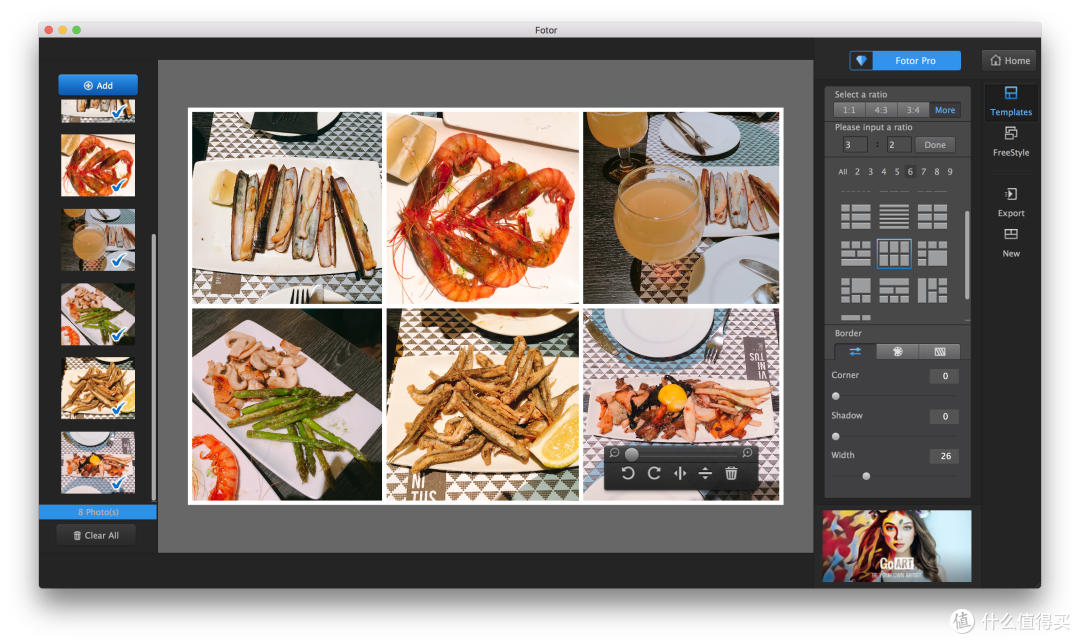
Task: Filter templates for 6 photos
Action: click(910, 172)
